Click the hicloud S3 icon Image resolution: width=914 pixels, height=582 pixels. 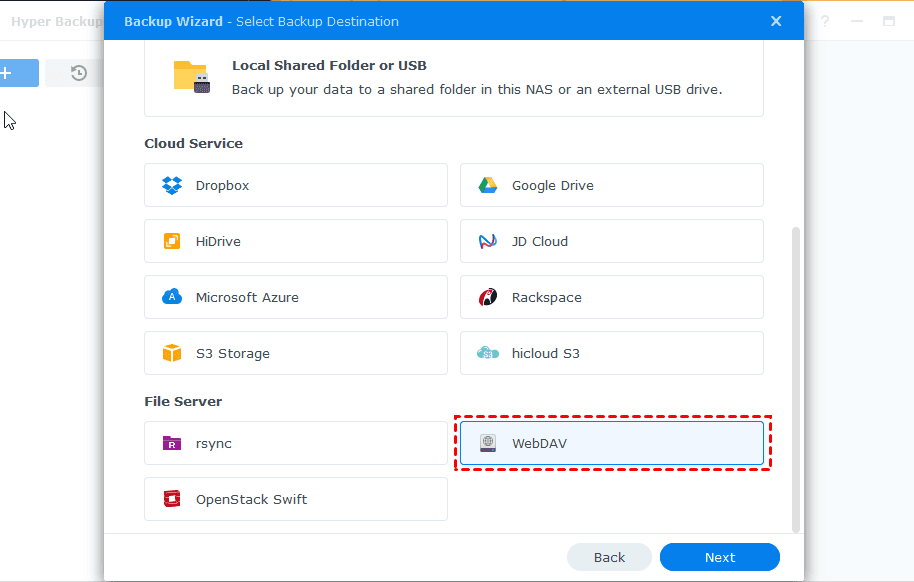pyautogui.click(x=488, y=353)
